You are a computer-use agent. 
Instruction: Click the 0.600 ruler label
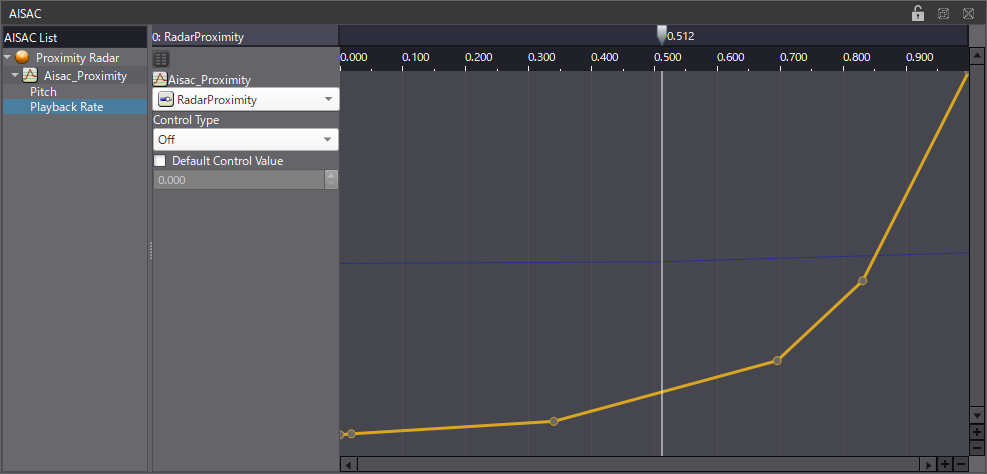coord(731,57)
